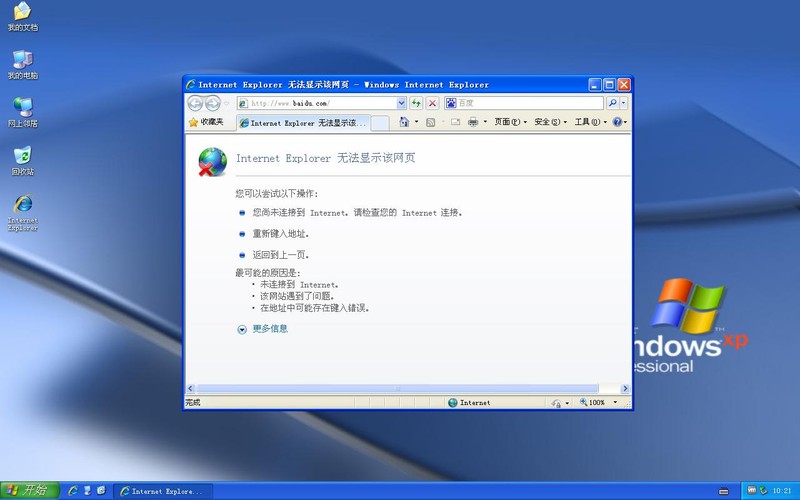Screen dimensions: 800x500
Task: Expand 更多信息 more information section
Action: coord(242,330)
